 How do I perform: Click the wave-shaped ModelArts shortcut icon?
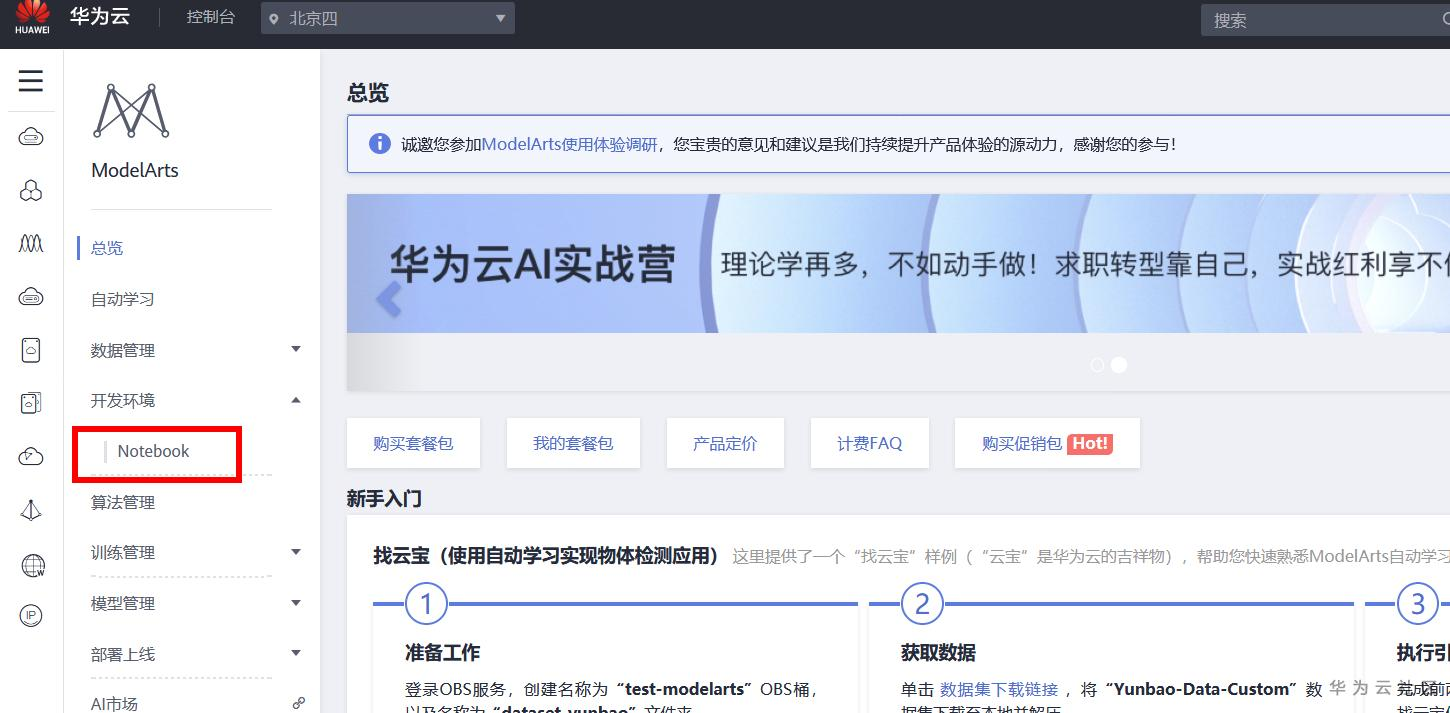[31, 243]
